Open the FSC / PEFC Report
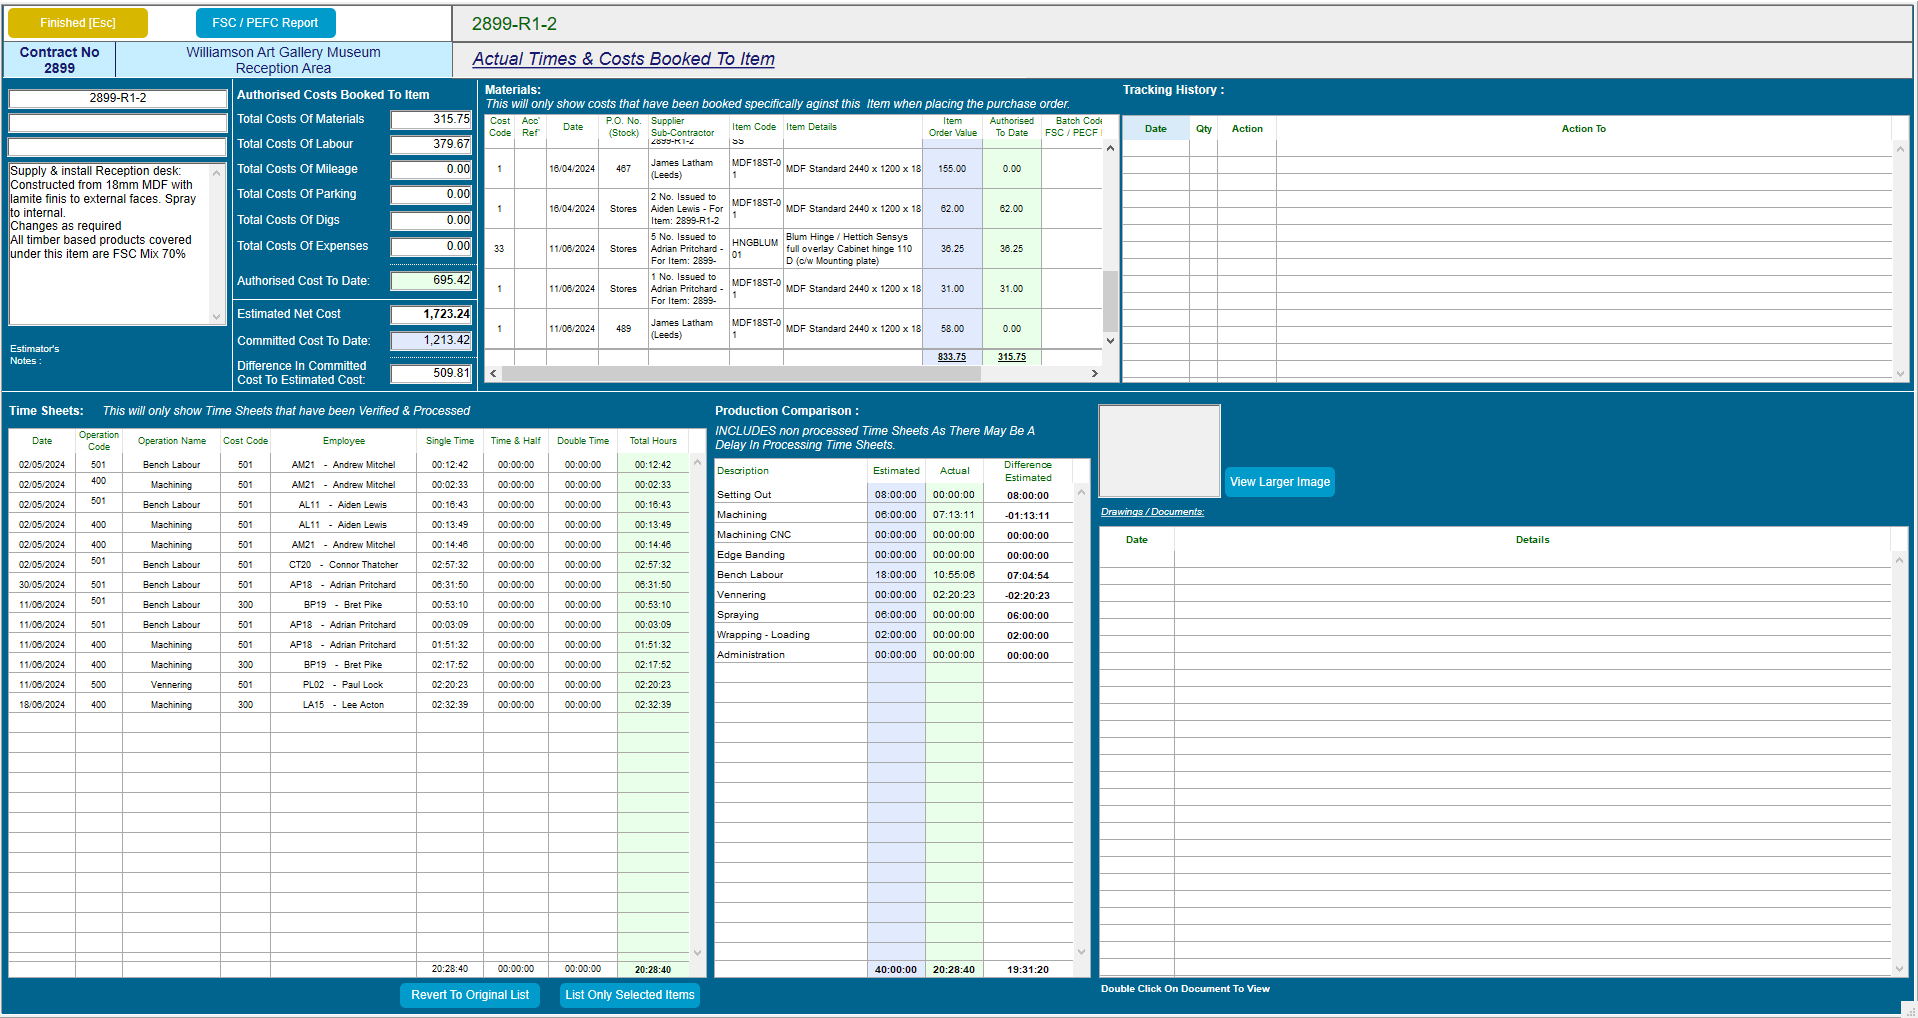The height and width of the screenshot is (1018, 1918). (x=264, y=21)
